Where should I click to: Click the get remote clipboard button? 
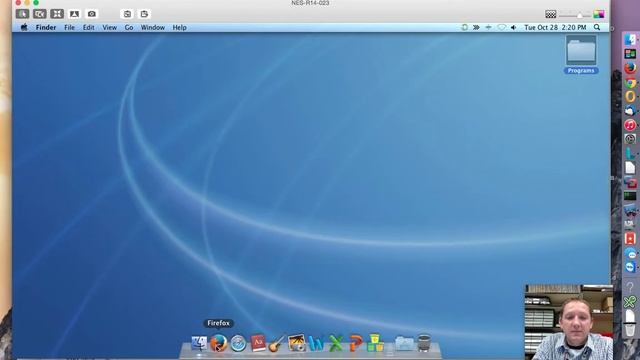[127, 14]
